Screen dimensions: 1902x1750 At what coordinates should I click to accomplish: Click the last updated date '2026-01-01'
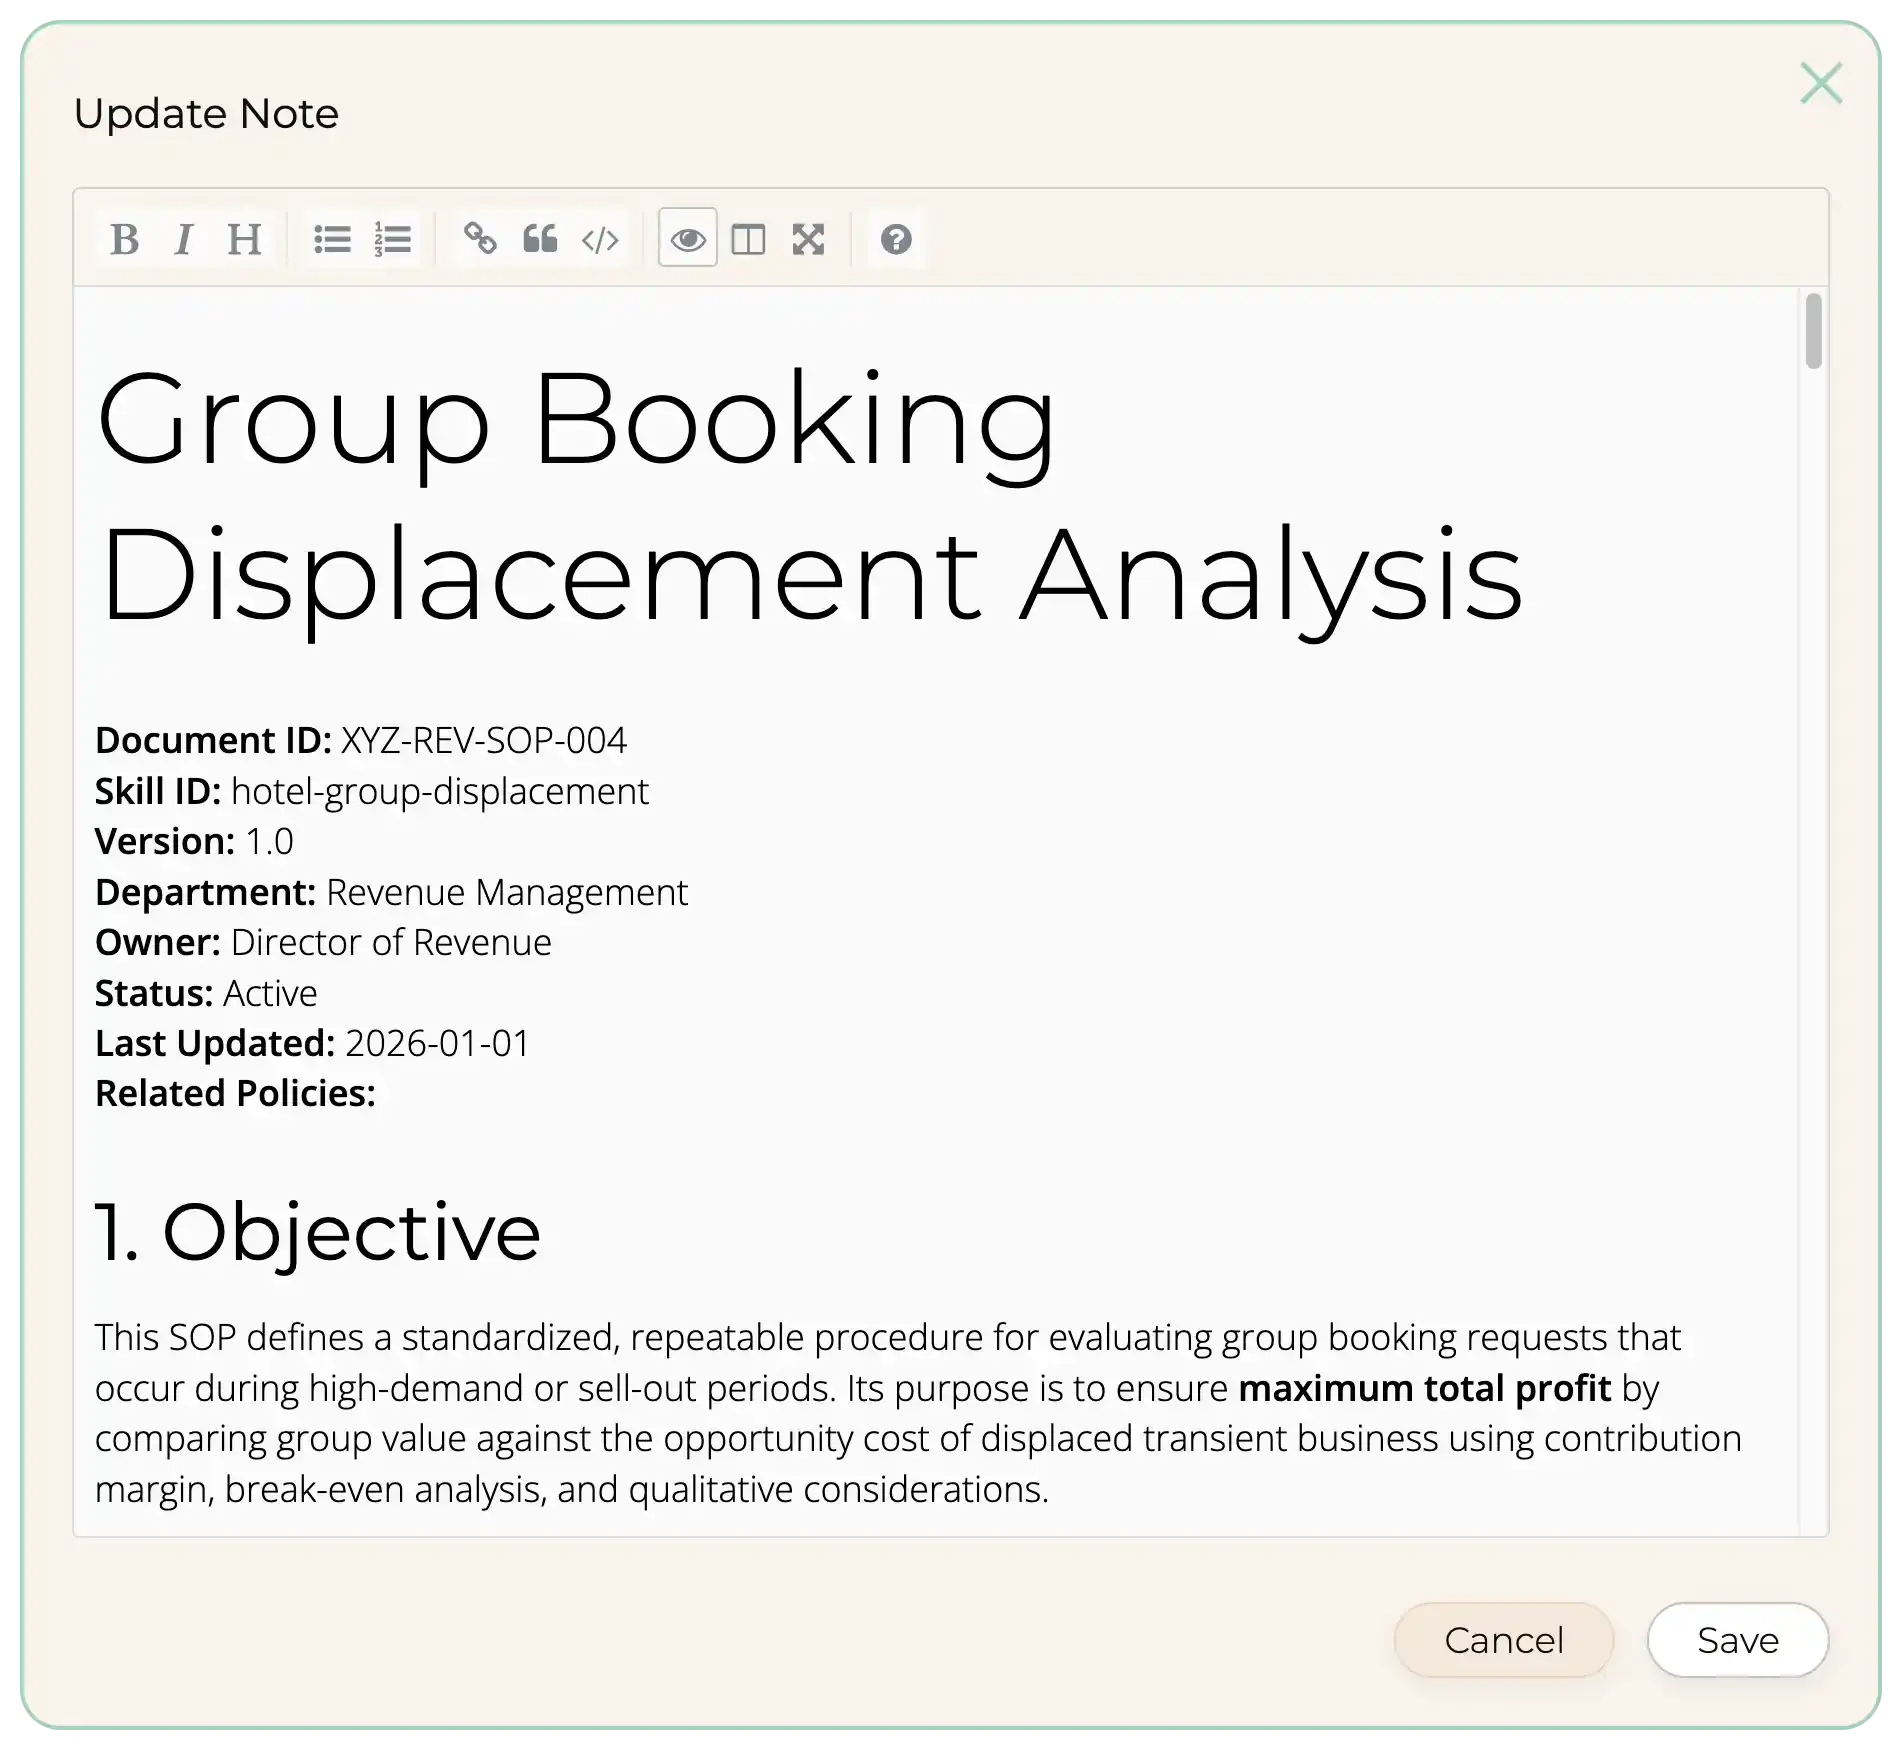pyautogui.click(x=437, y=1043)
